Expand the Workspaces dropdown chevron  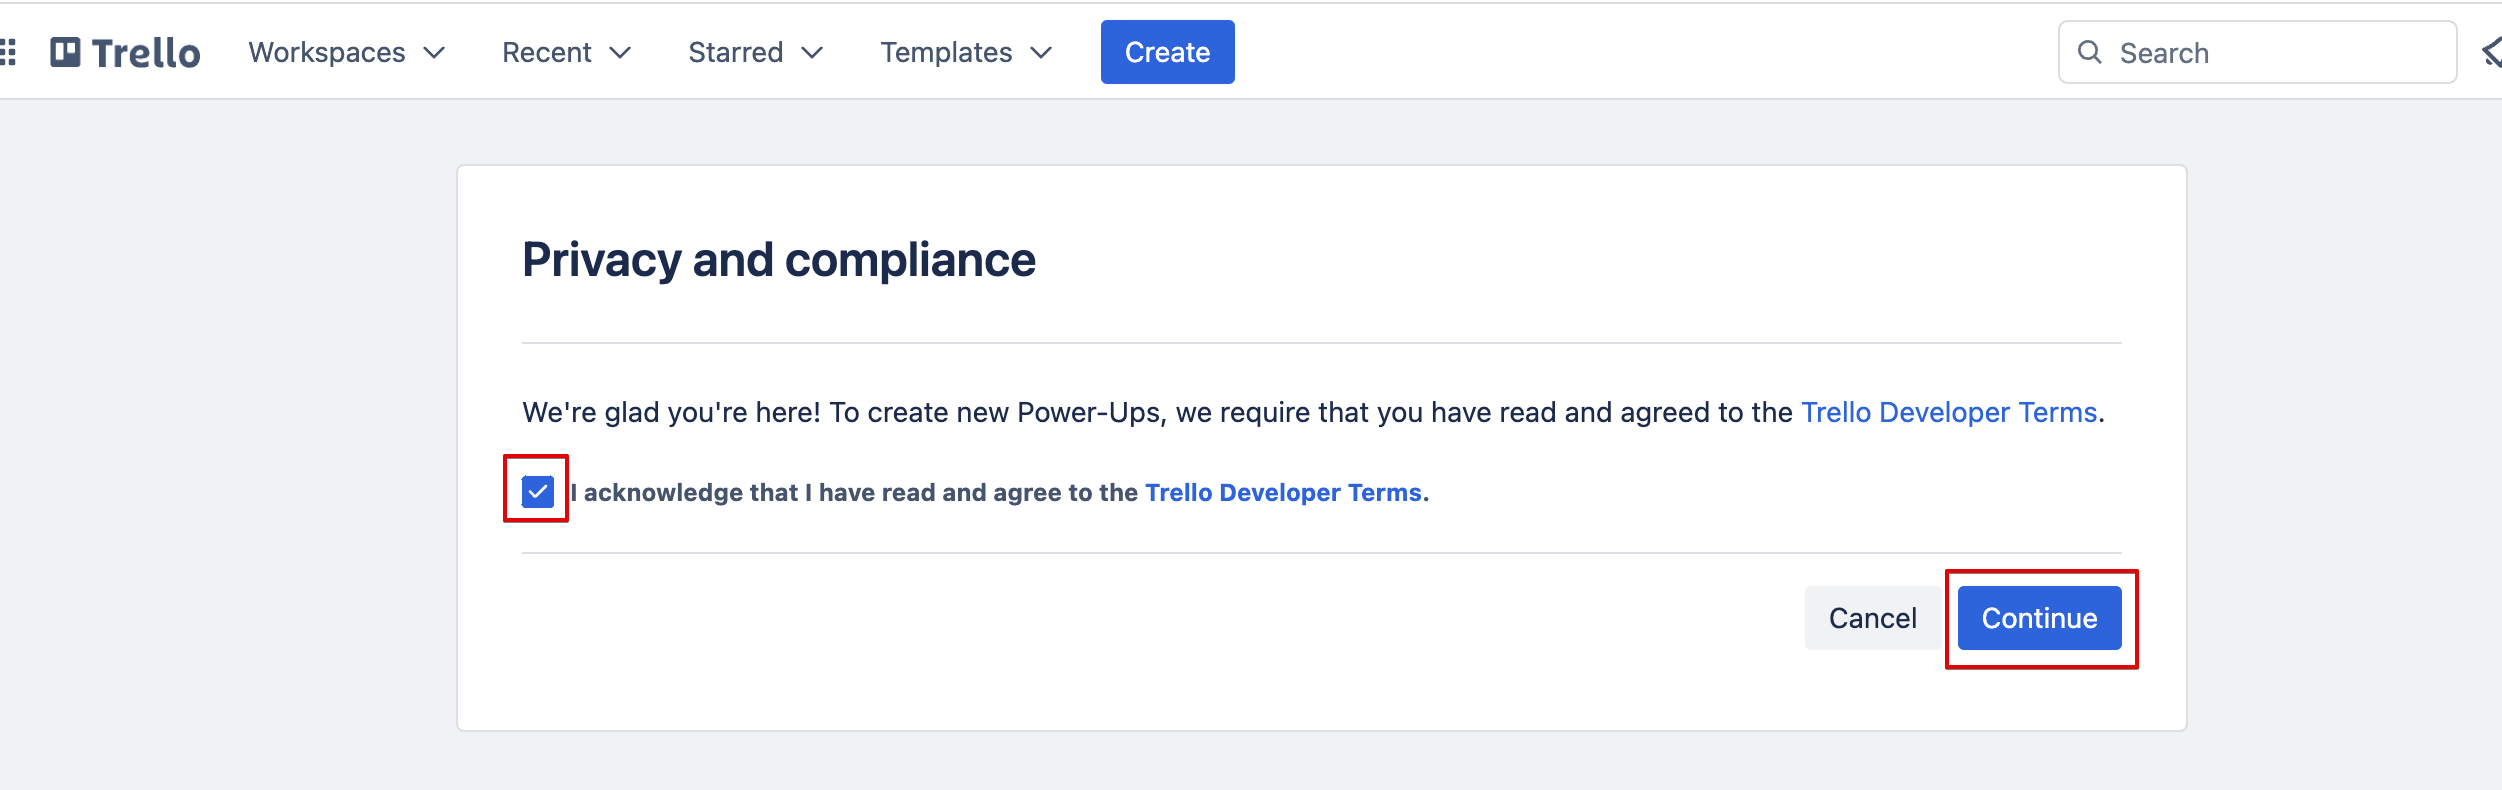coord(434,53)
